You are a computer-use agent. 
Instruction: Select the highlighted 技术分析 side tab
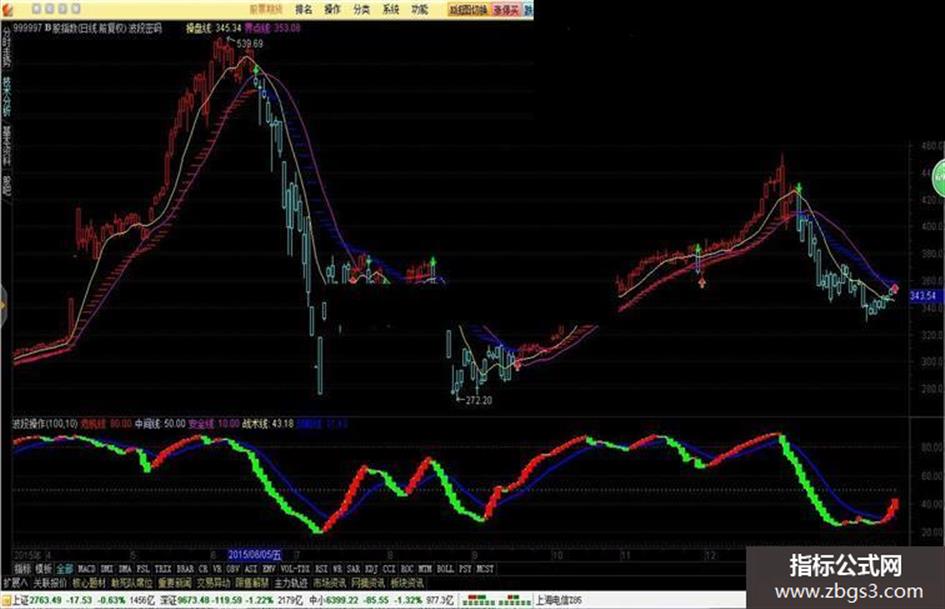(x=7, y=96)
